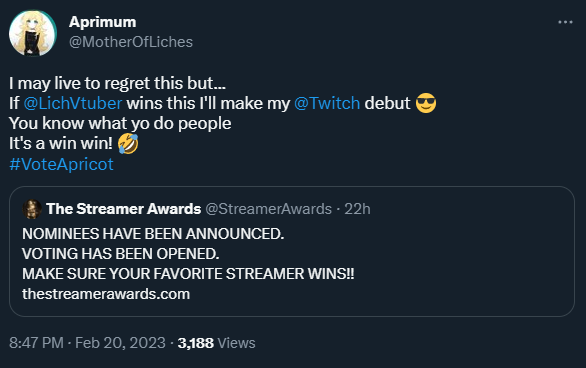Viewport: 586px width, 368px height.
Task: Open the #VoteApricot hashtag
Action: point(61,164)
